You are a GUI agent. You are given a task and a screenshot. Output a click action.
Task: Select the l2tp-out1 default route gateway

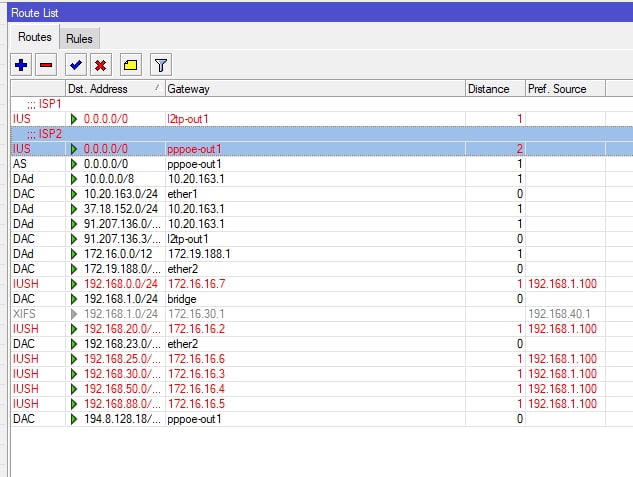tap(188, 119)
